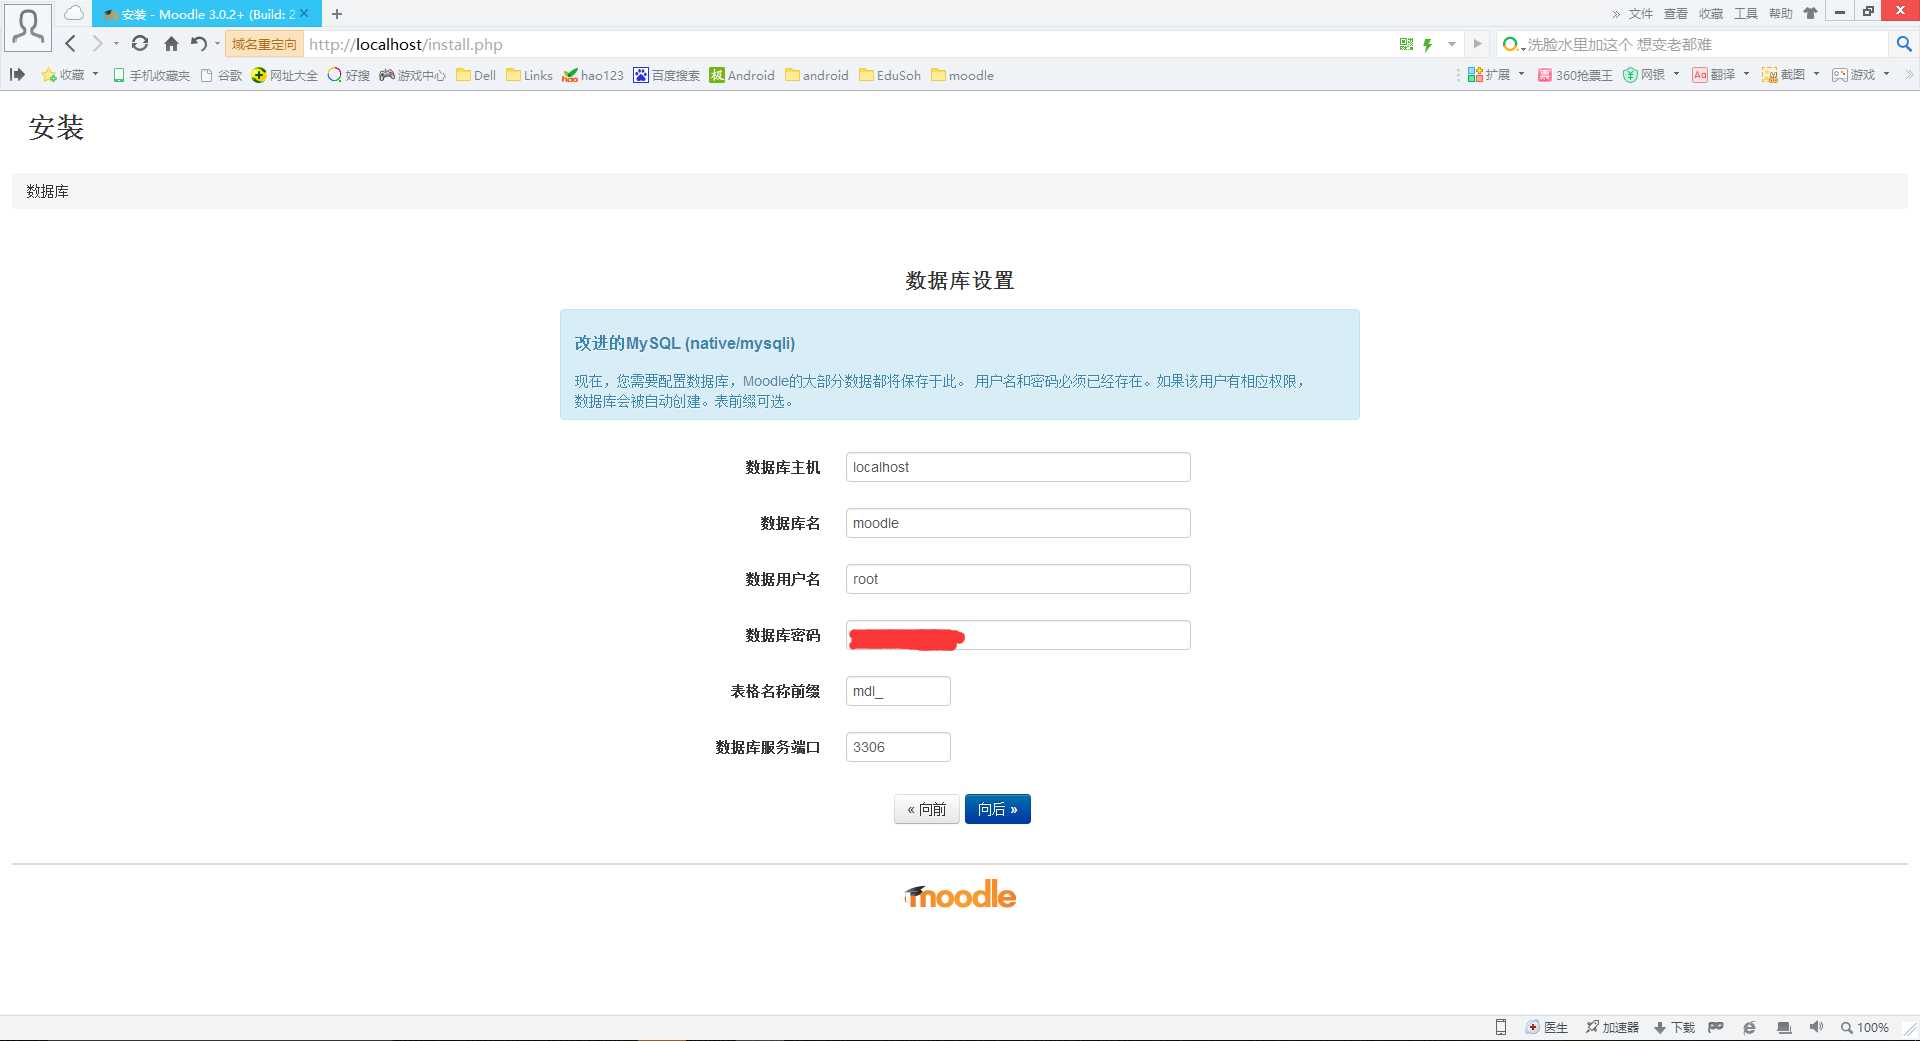Open the 好搜 bookmark

348,75
